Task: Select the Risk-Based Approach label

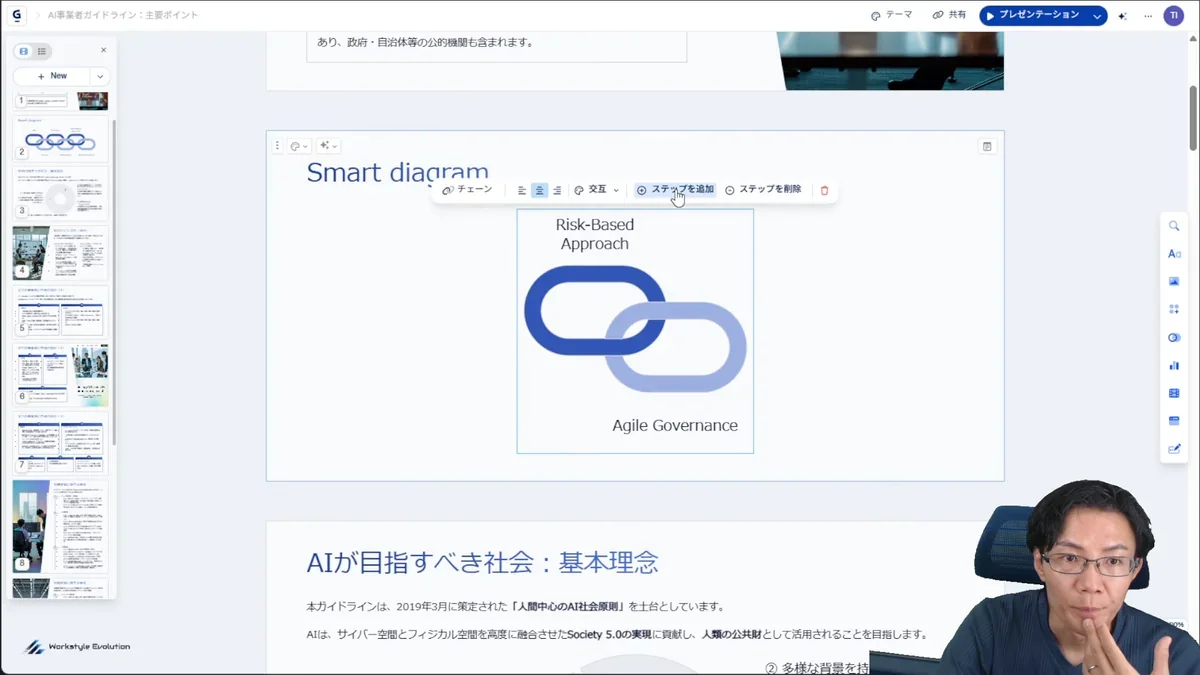Action: coord(595,234)
